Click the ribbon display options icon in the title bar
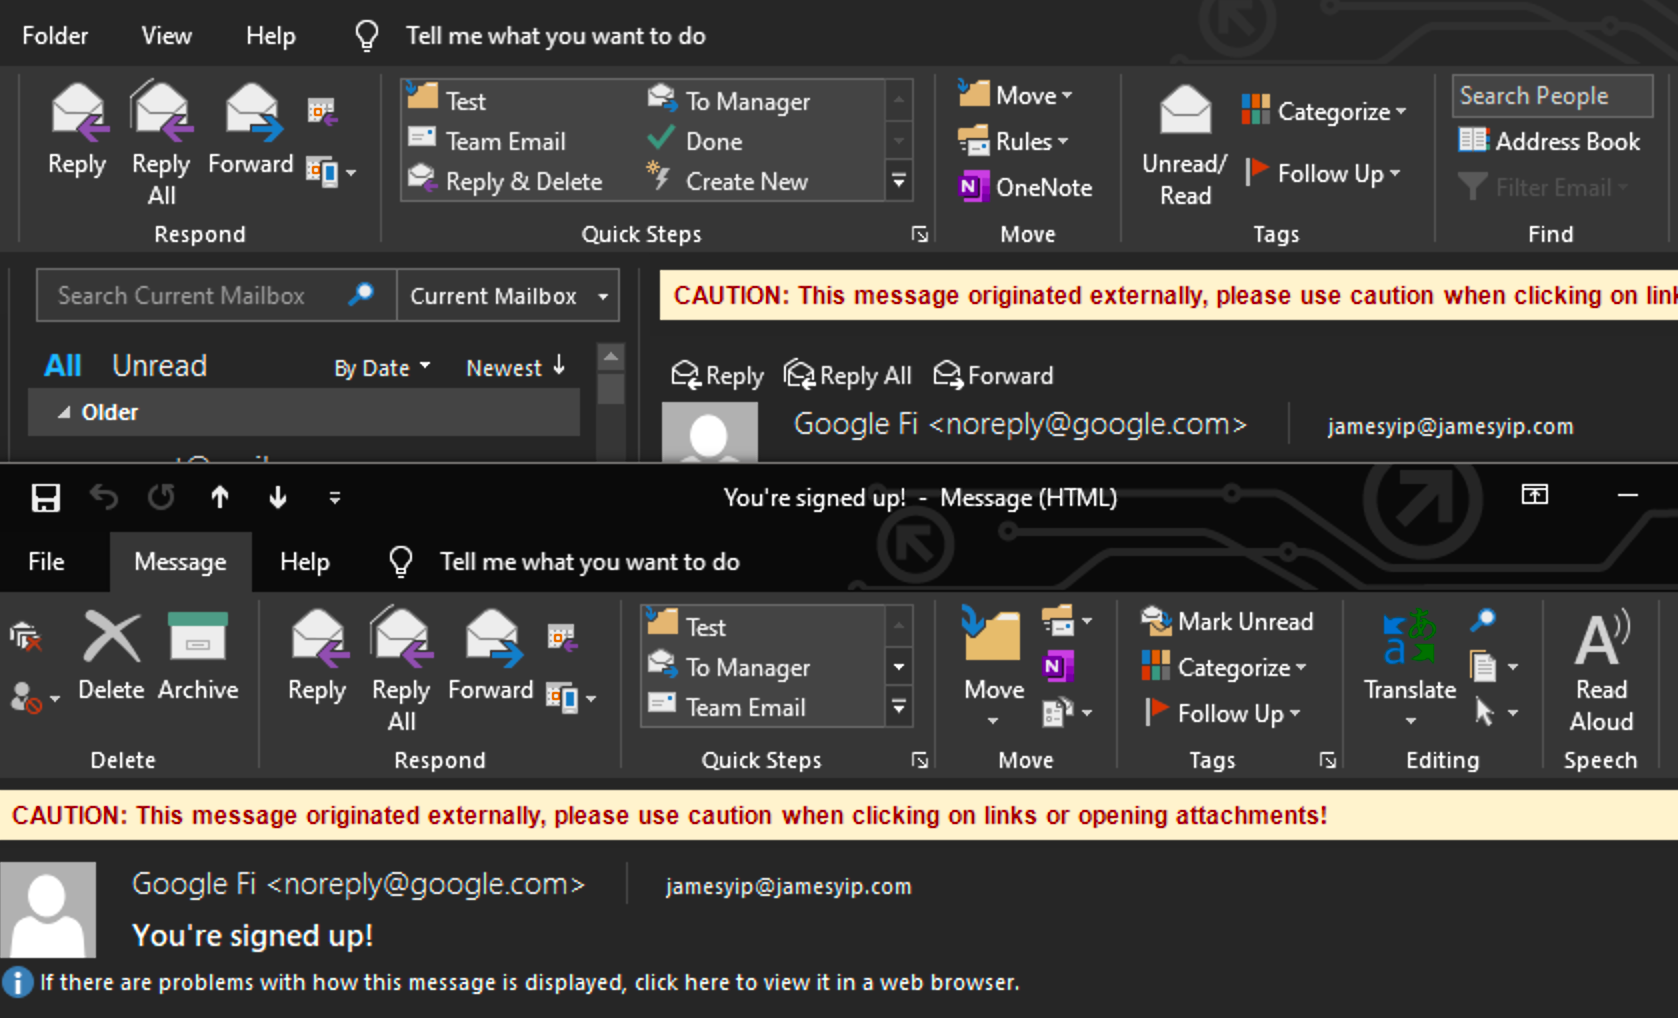 pyautogui.click(x=1535, y=494)
